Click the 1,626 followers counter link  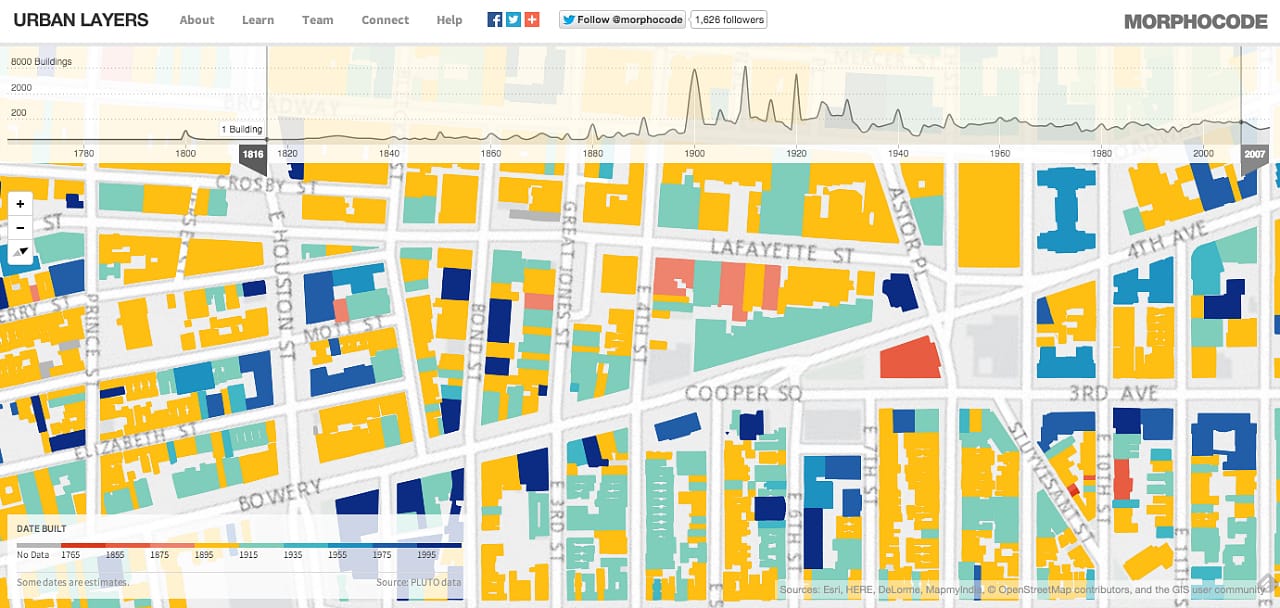(x=728, y=18)
